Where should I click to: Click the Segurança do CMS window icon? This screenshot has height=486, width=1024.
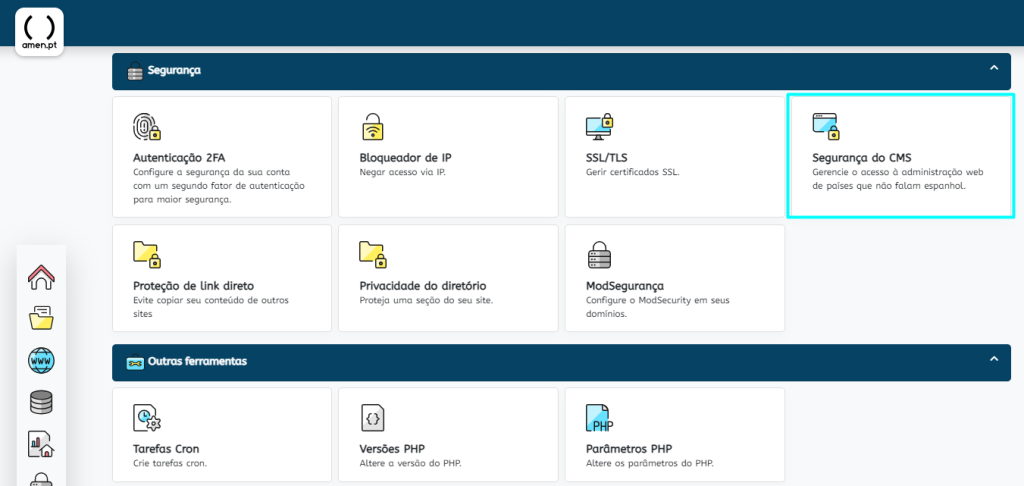[x=825, y=127]
